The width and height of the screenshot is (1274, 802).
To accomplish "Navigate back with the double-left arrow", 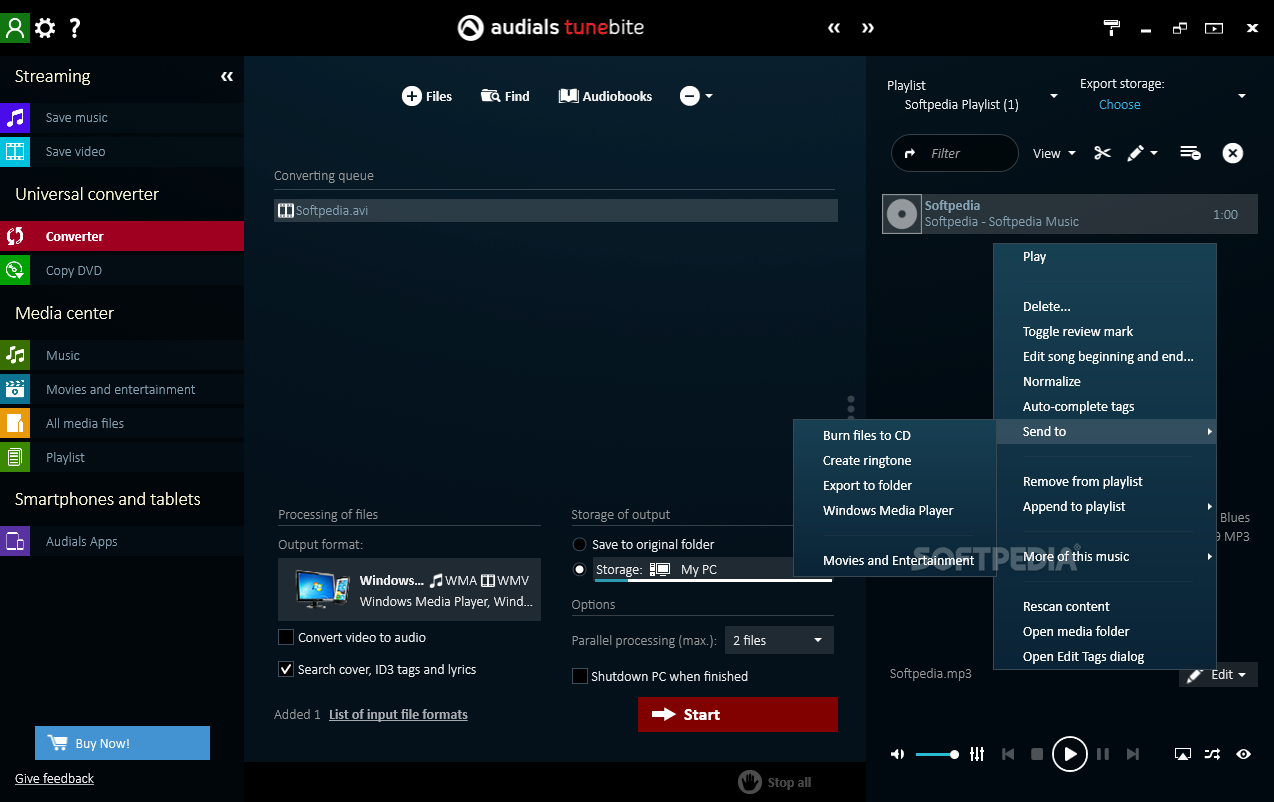I will [834, 28].
